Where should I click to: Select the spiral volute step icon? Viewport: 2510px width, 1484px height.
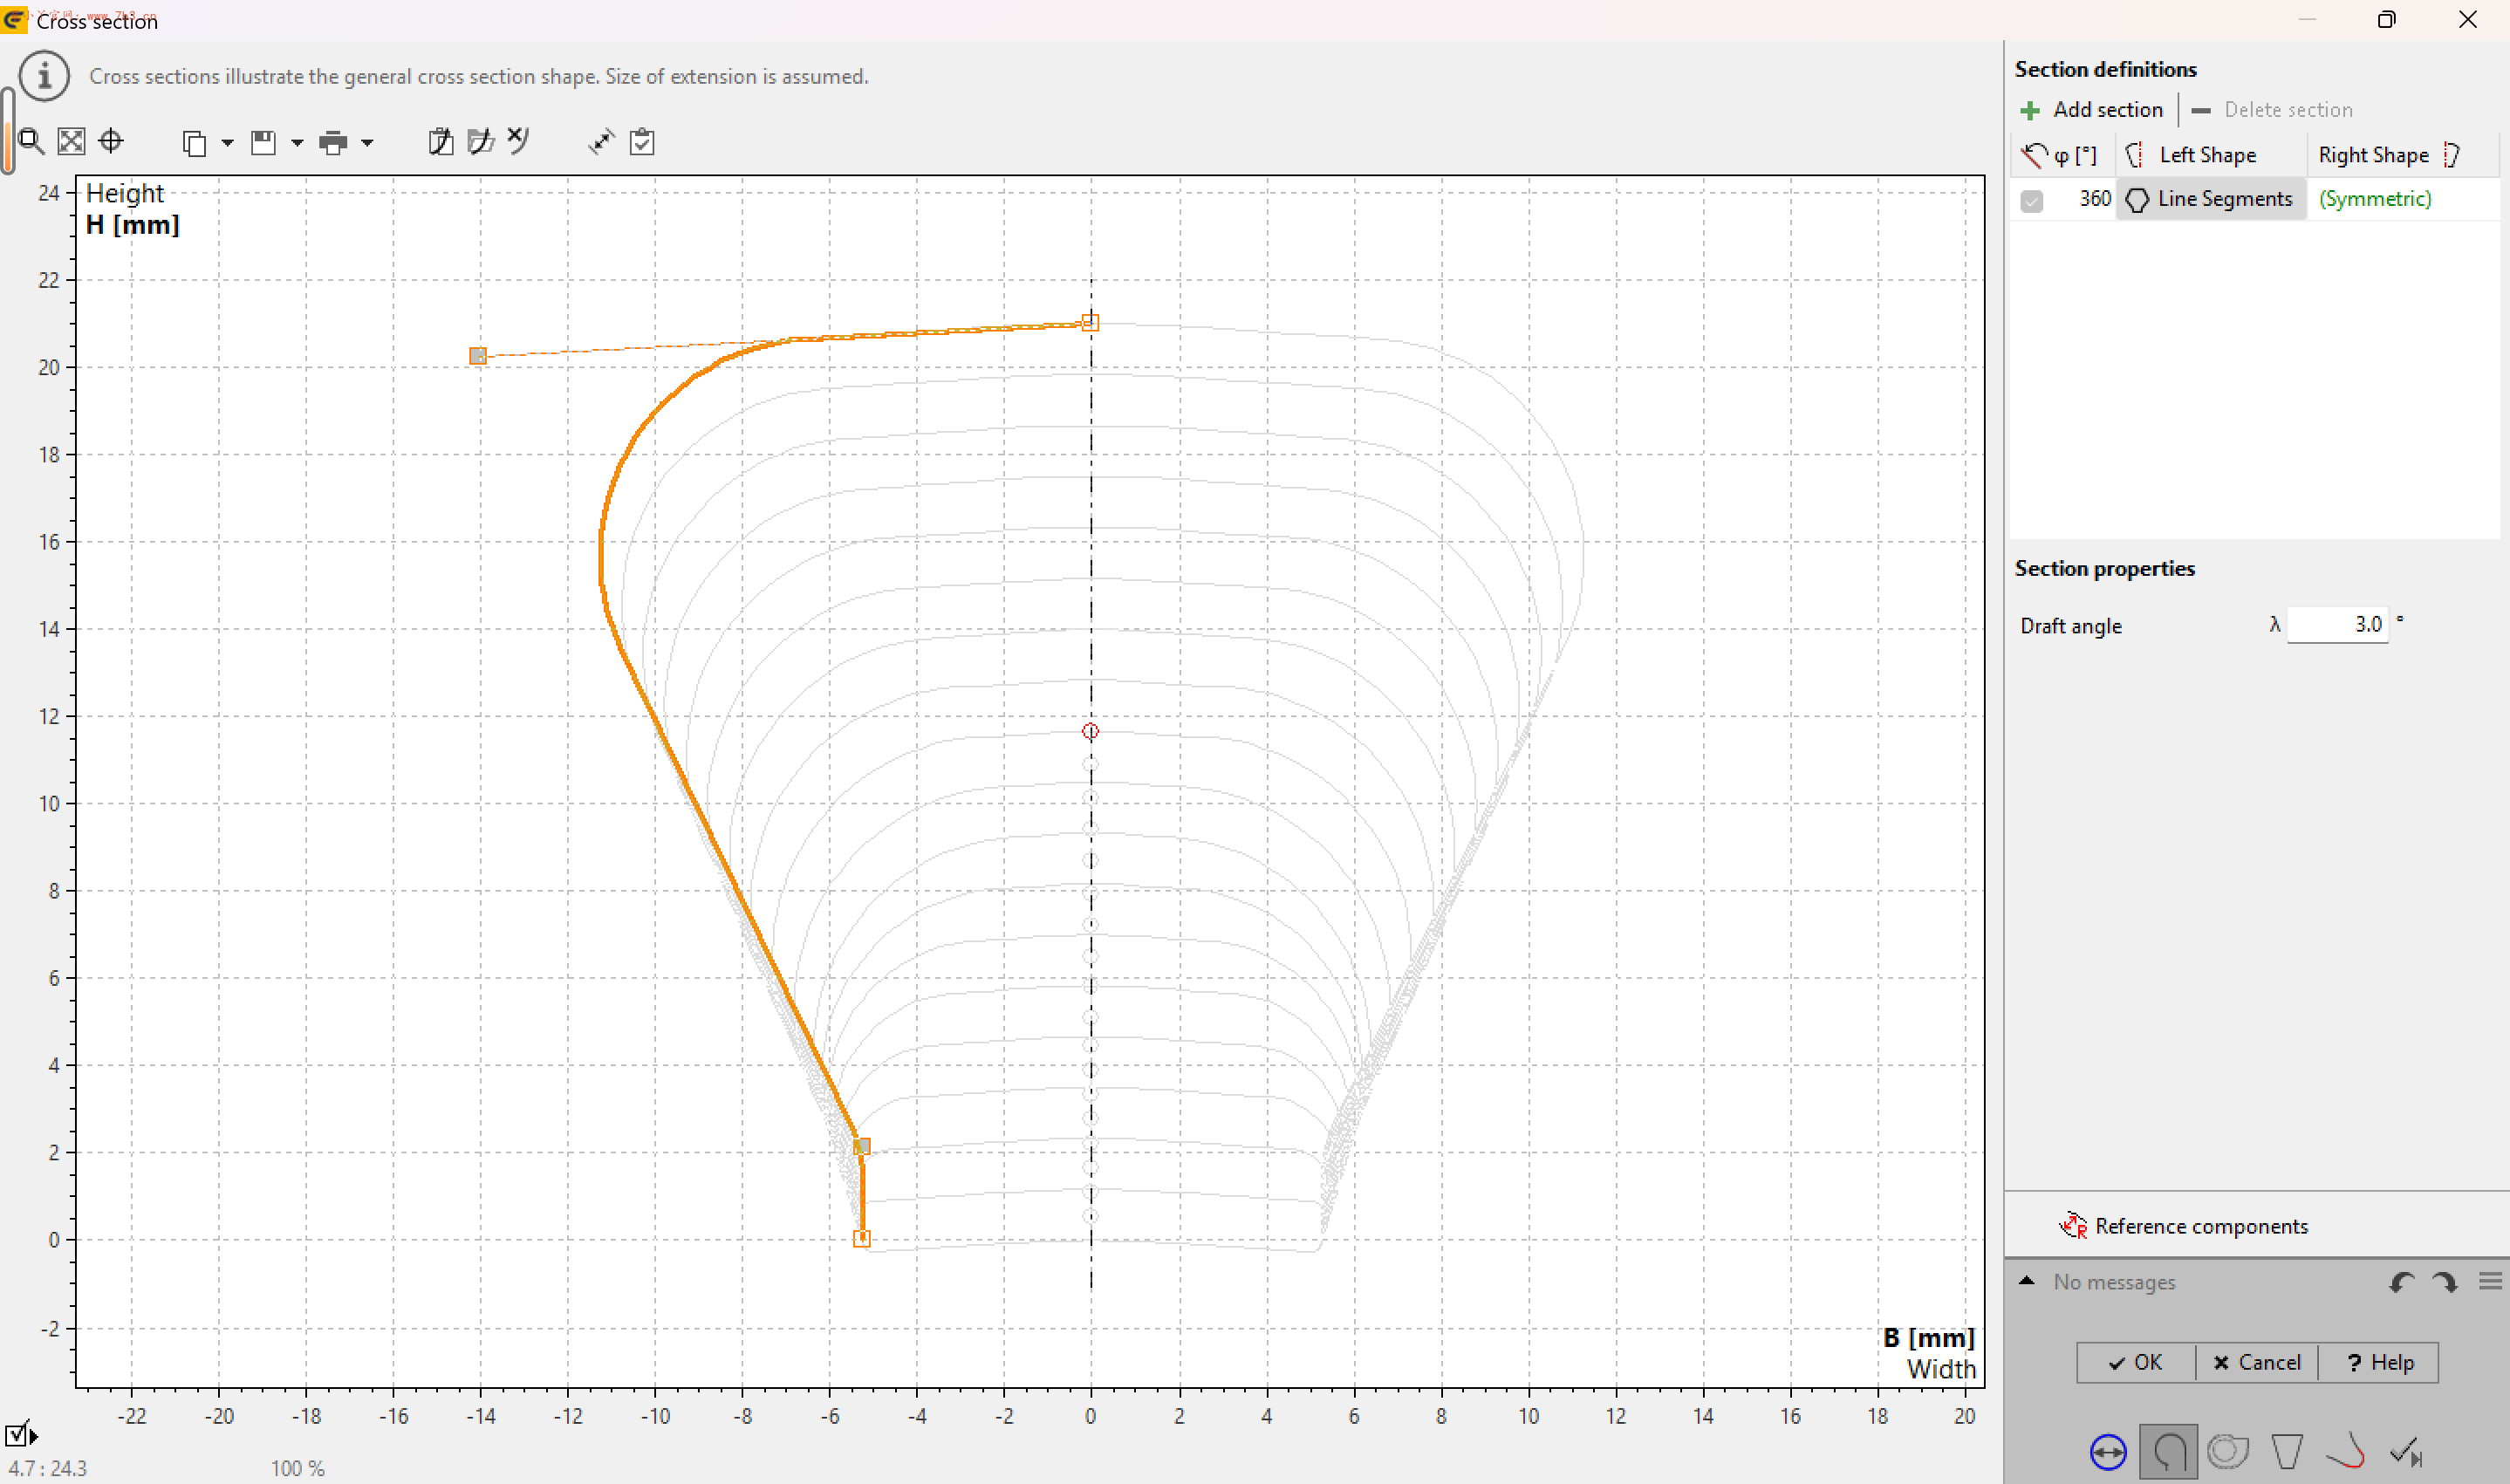tap(2228, 1452)
